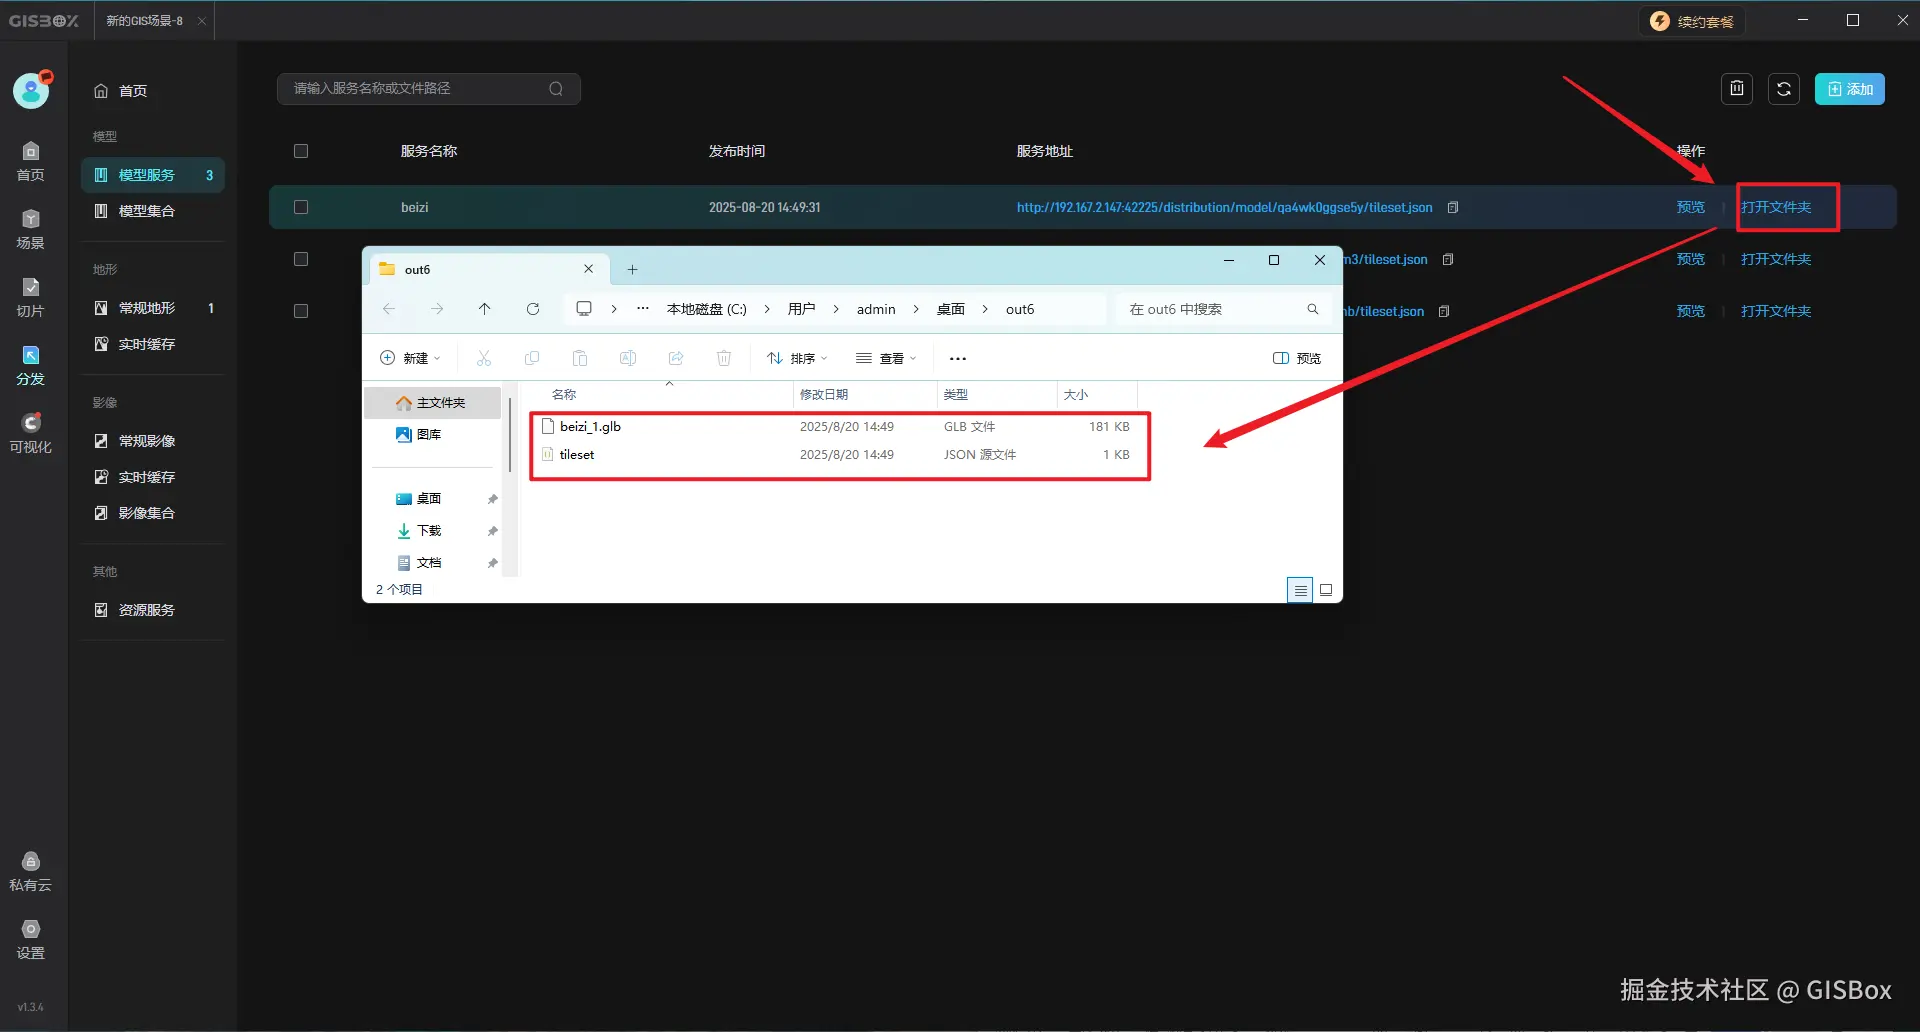This screenshot has height=1032, width=1920.
Task: Click the search magnifier in the service search box
Action: pos(556,89)
